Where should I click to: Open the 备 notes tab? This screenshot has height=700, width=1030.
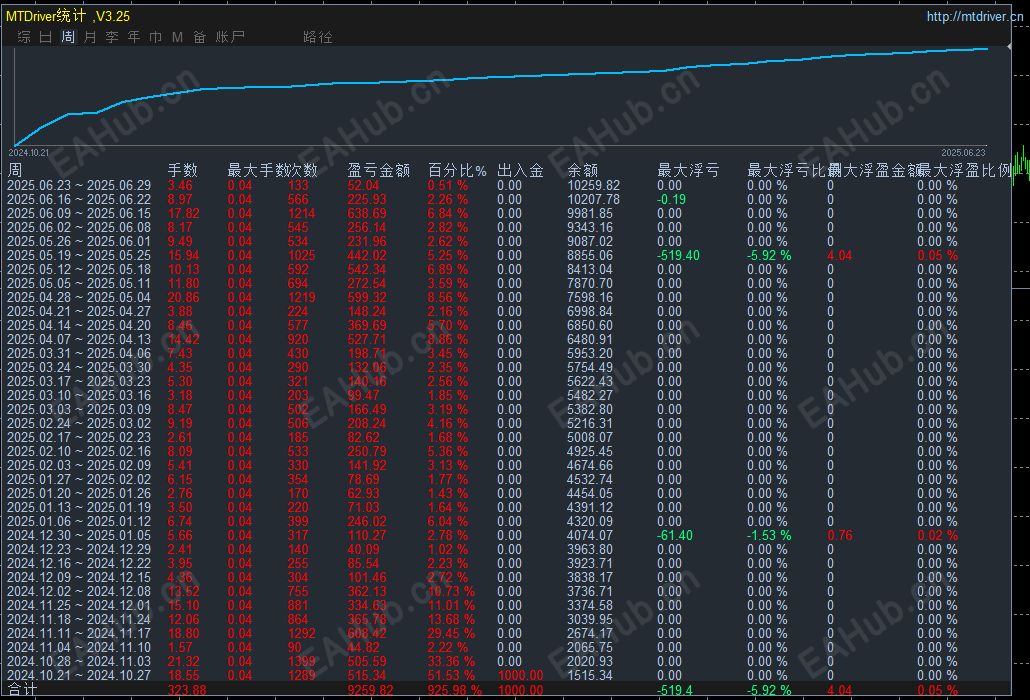(x=200, y=37)
